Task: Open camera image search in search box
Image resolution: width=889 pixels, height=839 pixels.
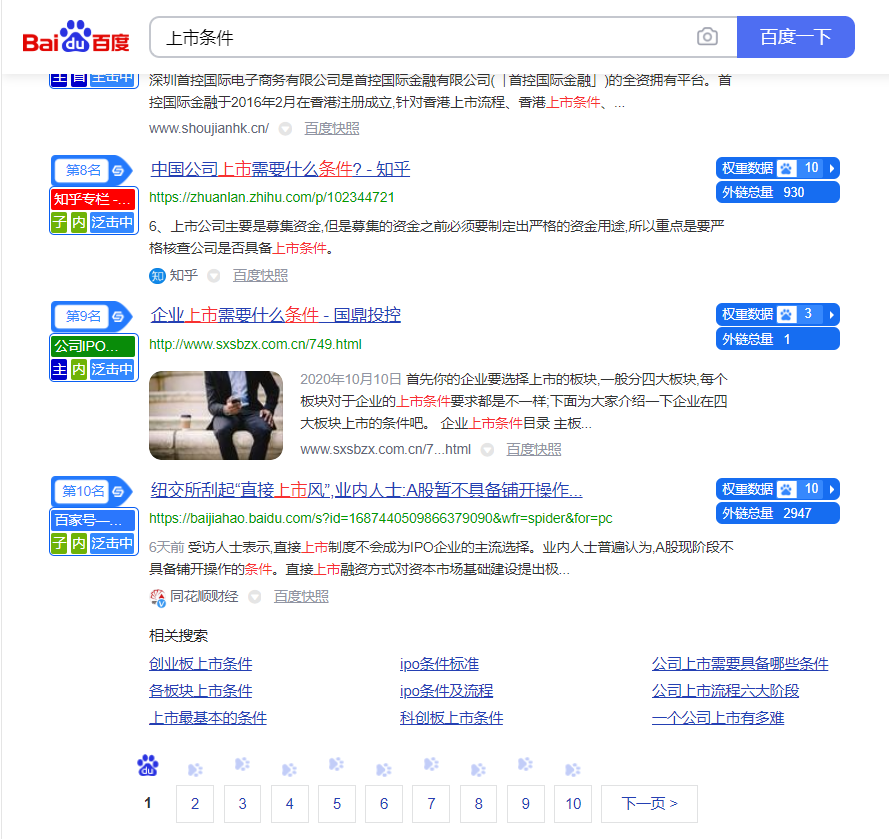Action: point(707,37)
